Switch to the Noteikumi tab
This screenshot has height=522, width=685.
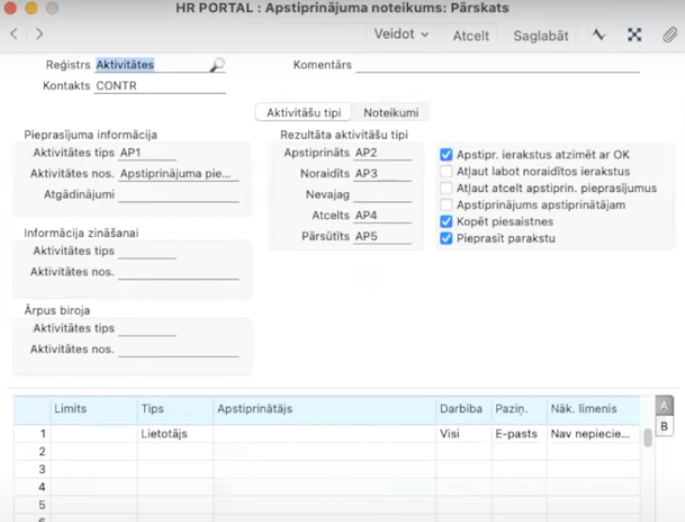391,113
